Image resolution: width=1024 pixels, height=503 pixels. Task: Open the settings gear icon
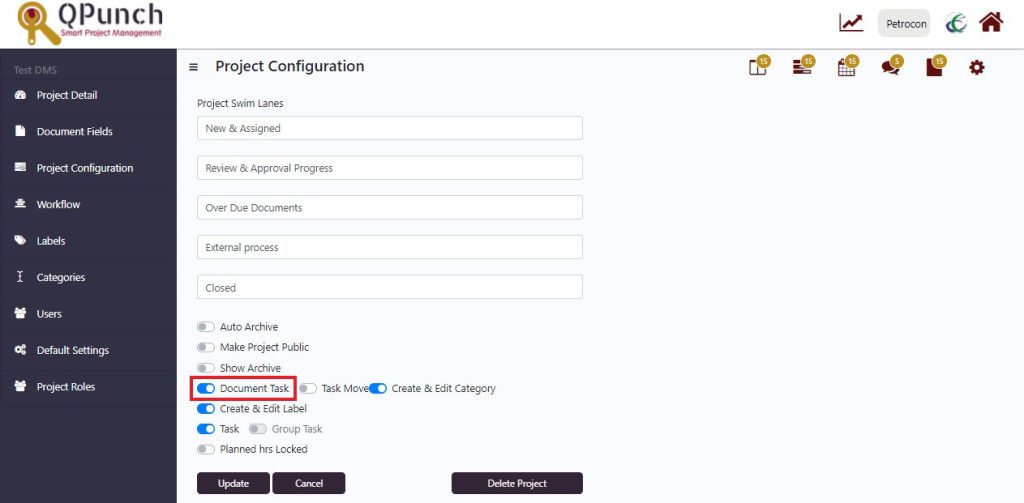point(976,67)
